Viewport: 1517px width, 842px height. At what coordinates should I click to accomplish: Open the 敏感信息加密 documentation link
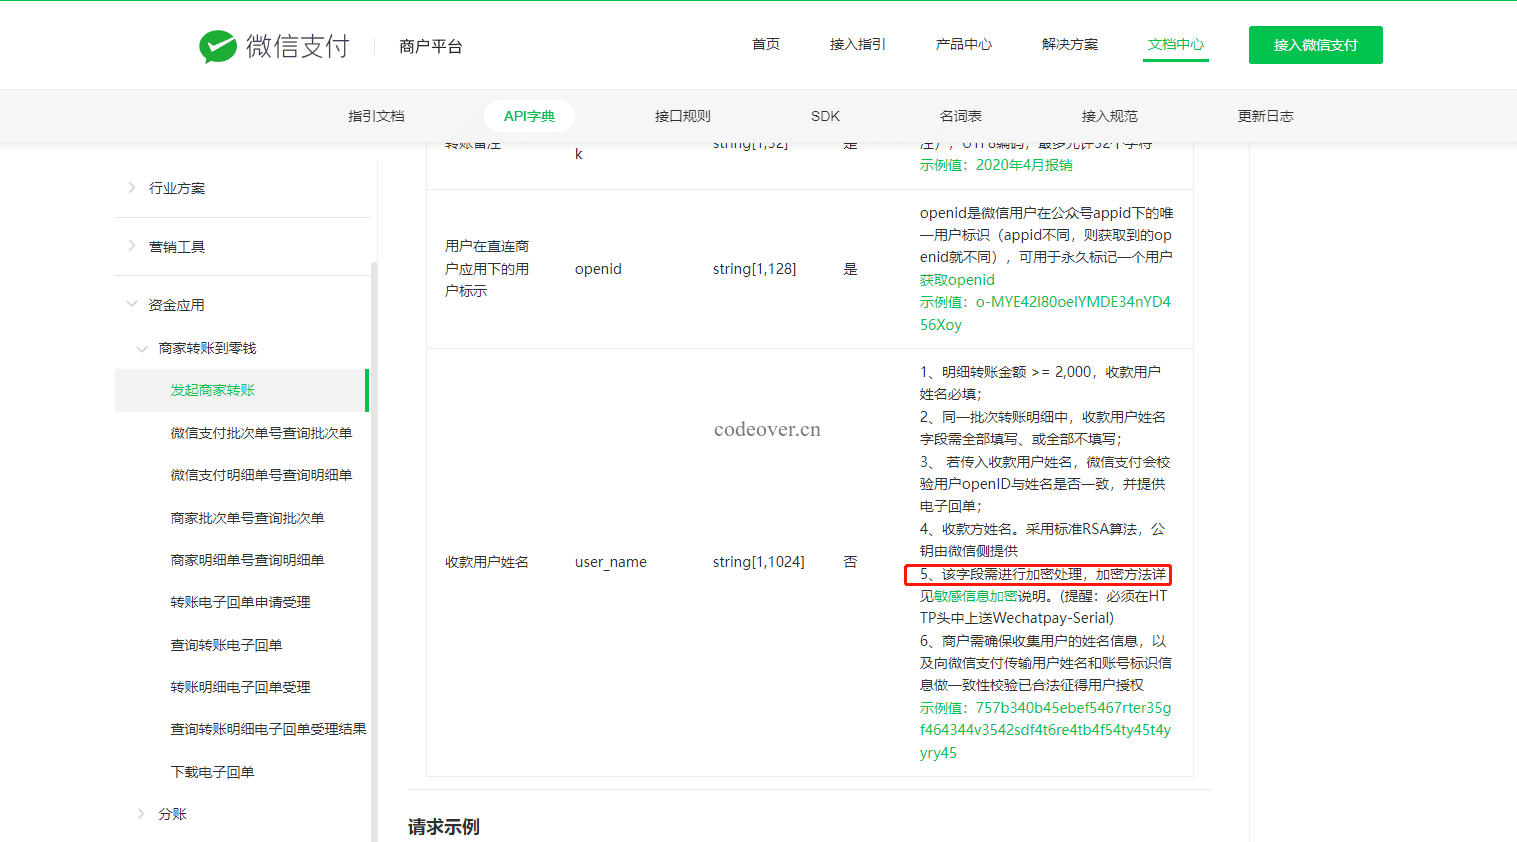click(x=975, y=596)
